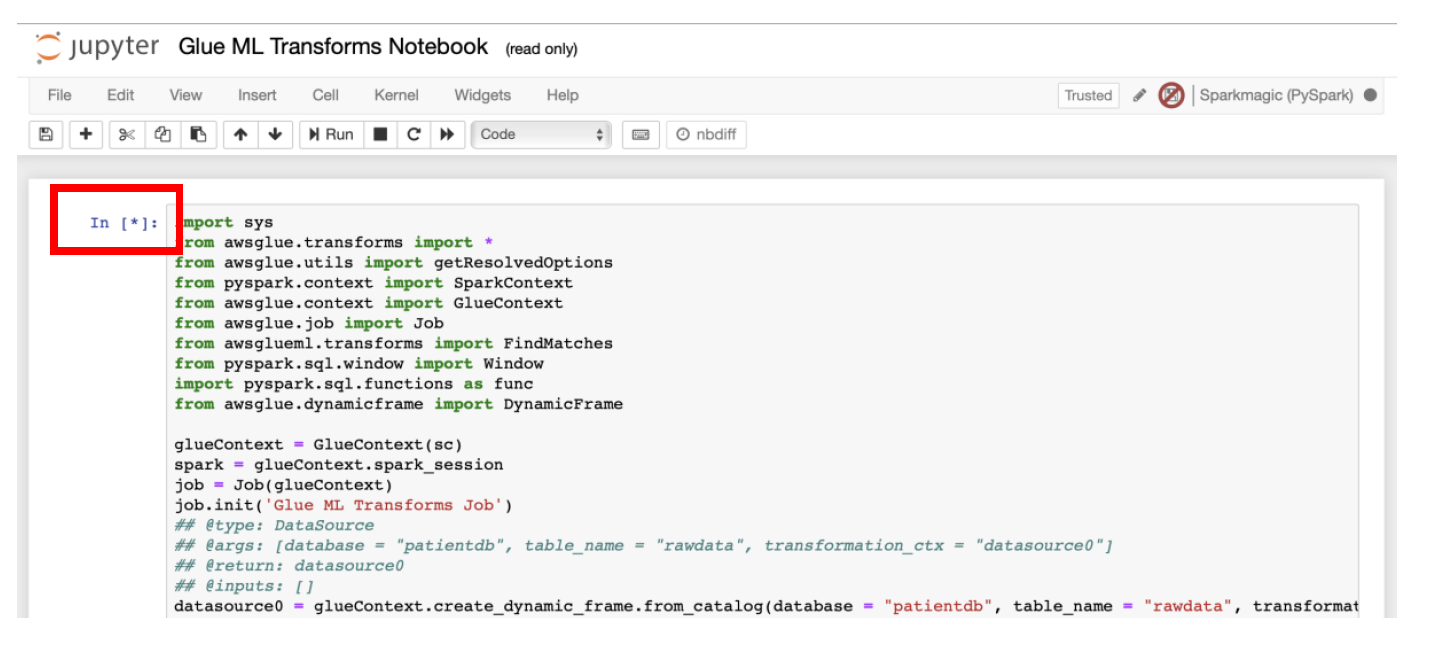Open the Insert menu
The image size is (1430, 668).
[257, 95]
